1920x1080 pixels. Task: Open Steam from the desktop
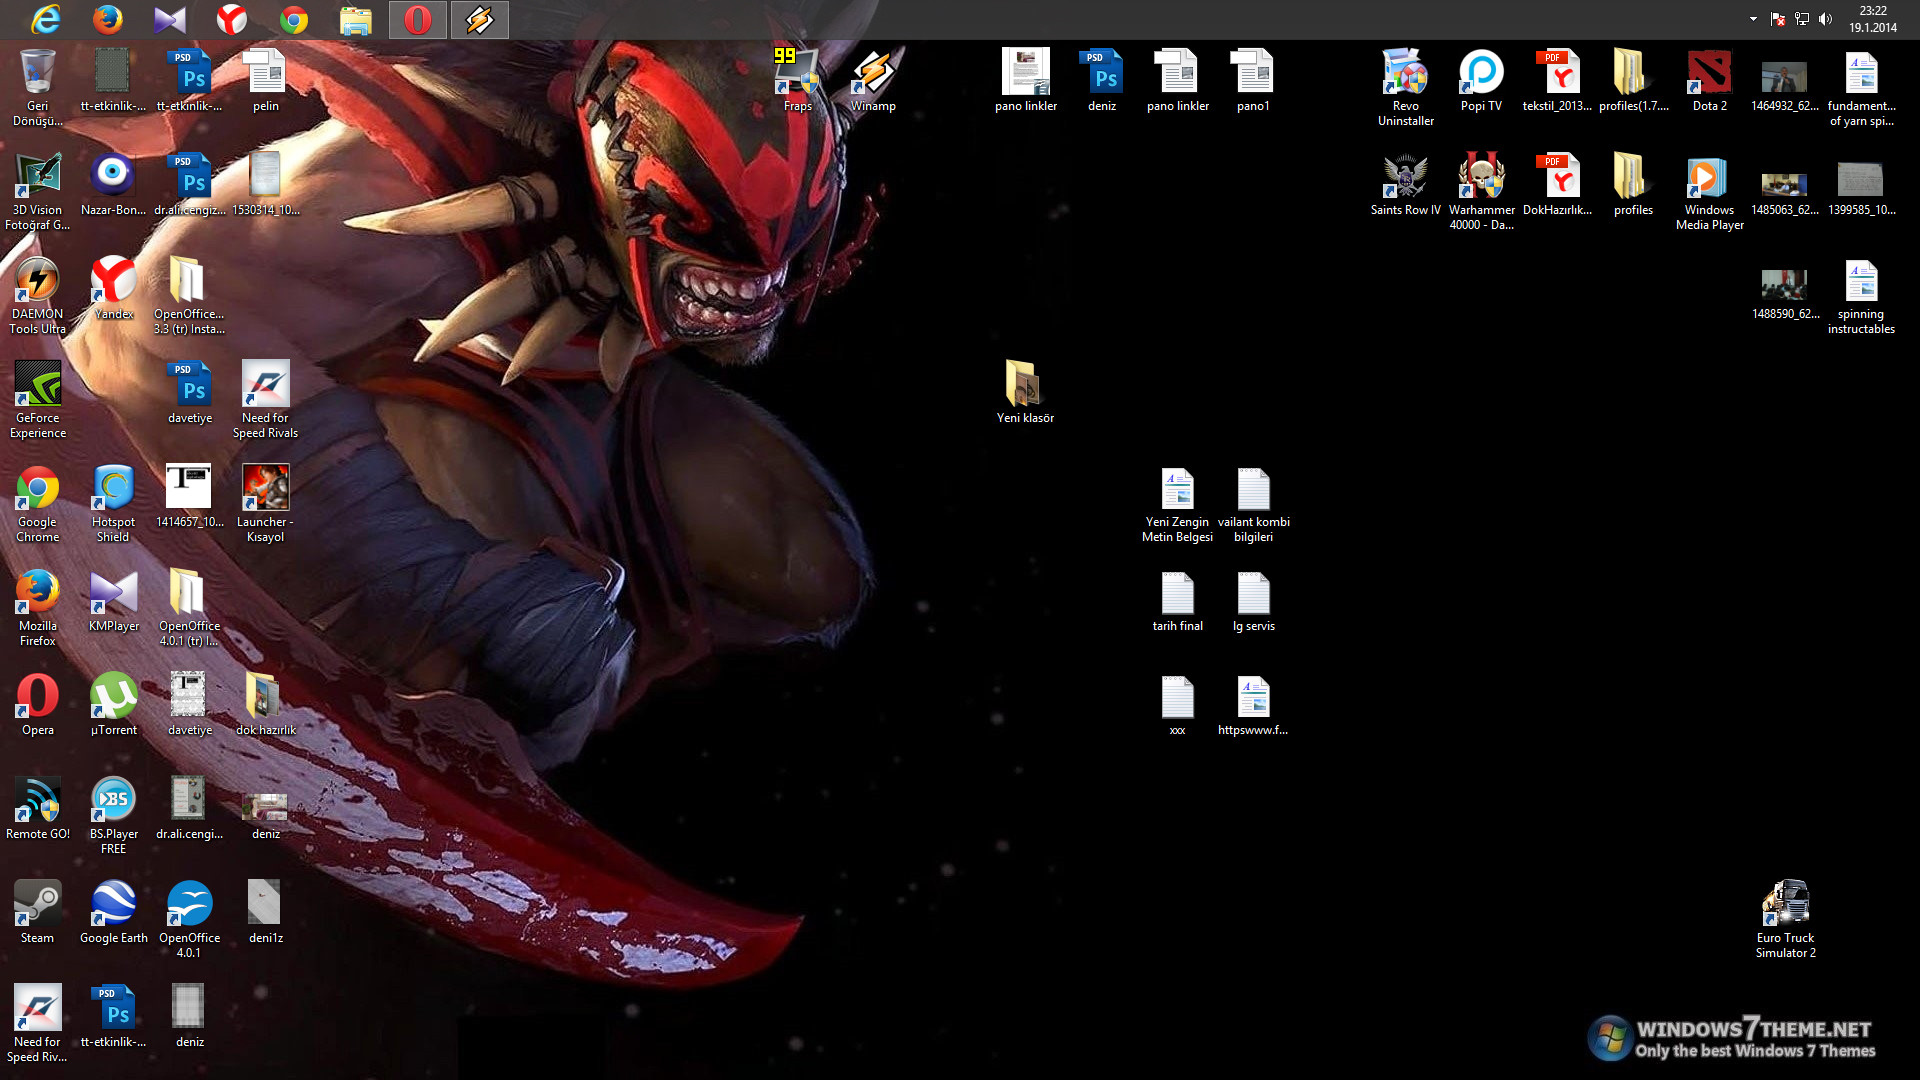click(38, 913)
